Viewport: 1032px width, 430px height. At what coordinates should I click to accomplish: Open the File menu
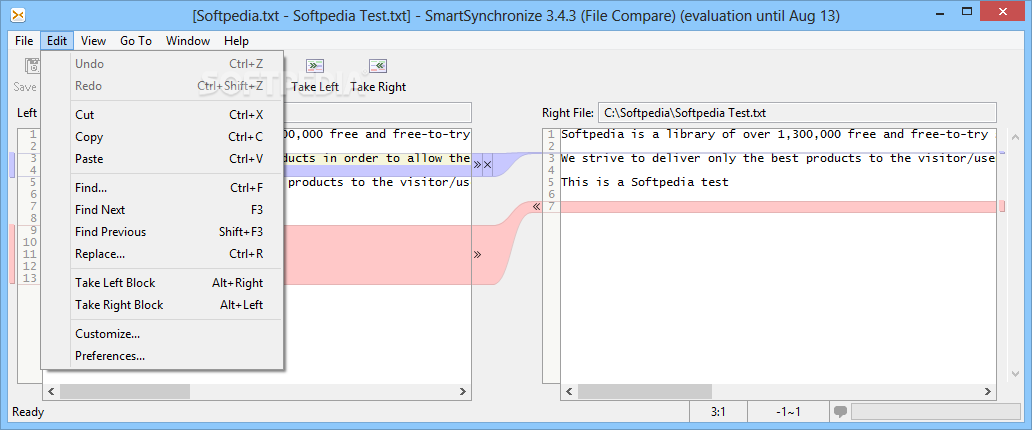(x=24, y=41)
